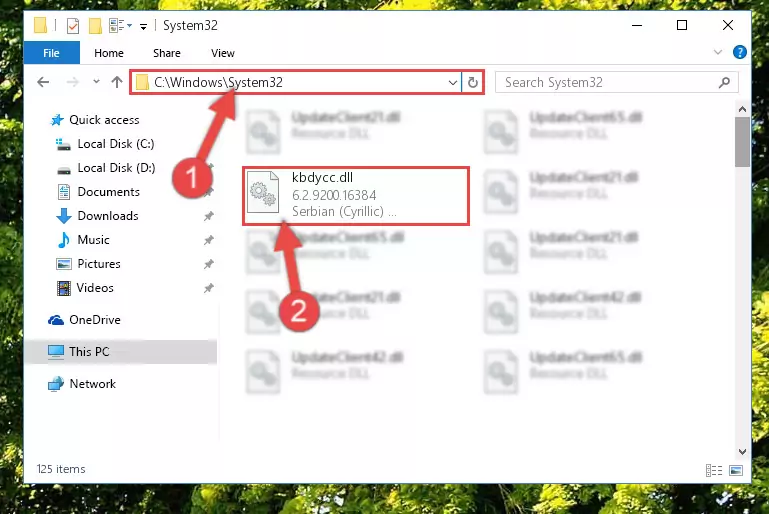Open the View ribbon tab
769x514 pixels.
(x=223, y=53)
